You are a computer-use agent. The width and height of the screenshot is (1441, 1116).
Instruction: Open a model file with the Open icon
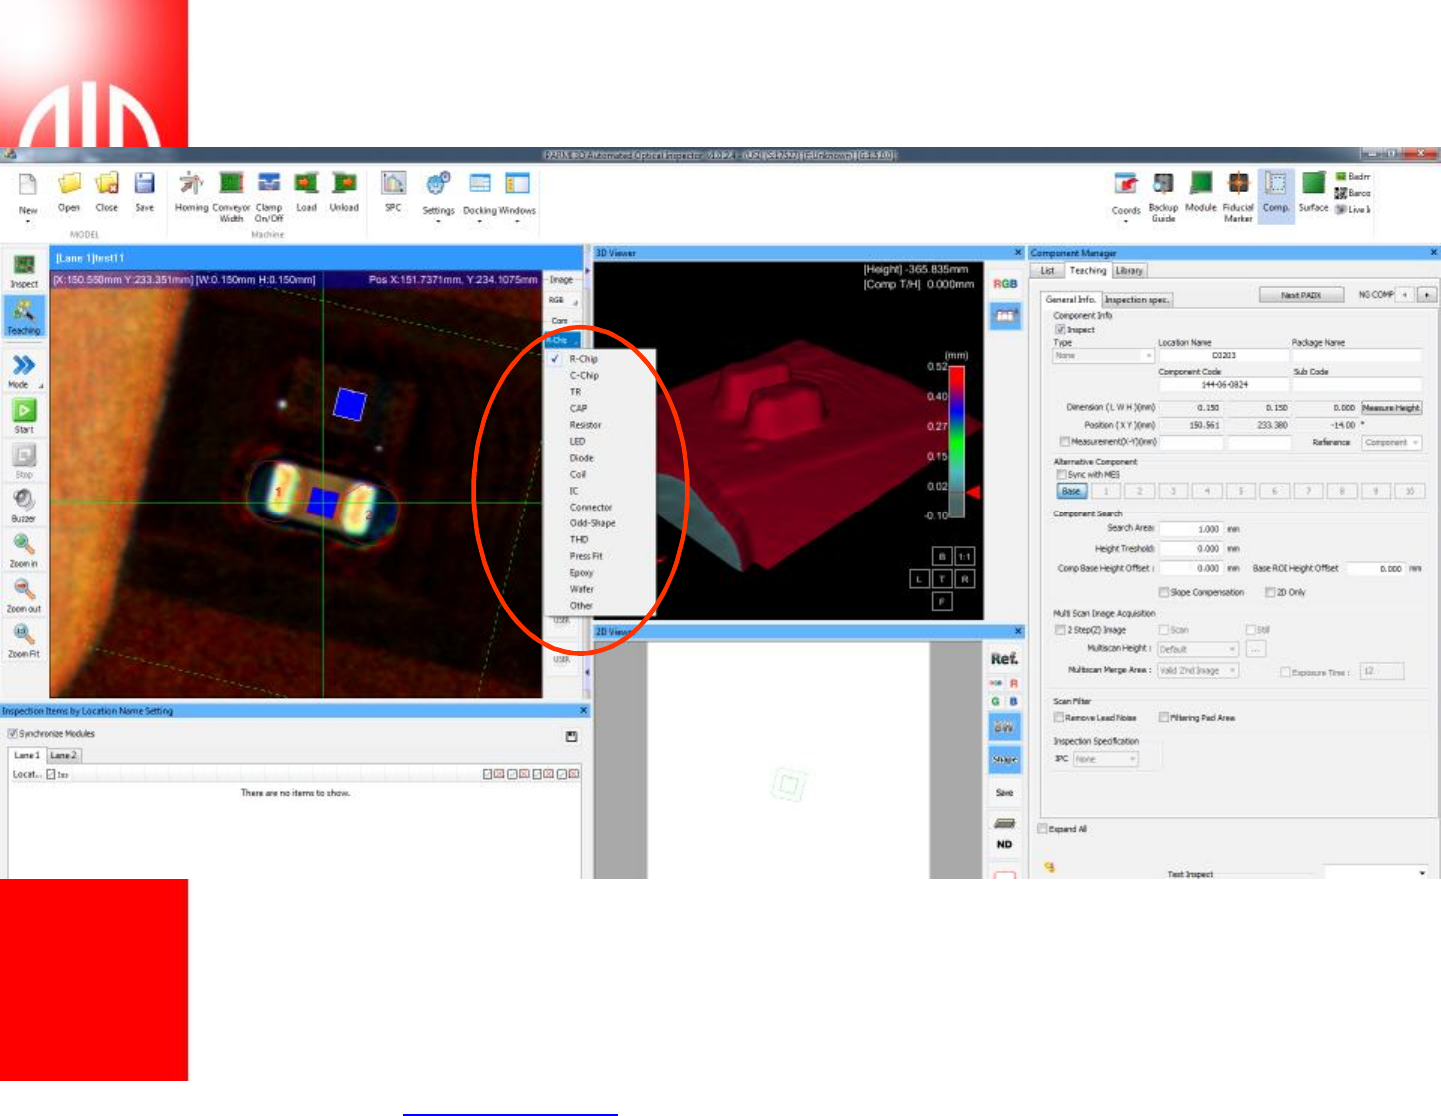click(69, 184)
